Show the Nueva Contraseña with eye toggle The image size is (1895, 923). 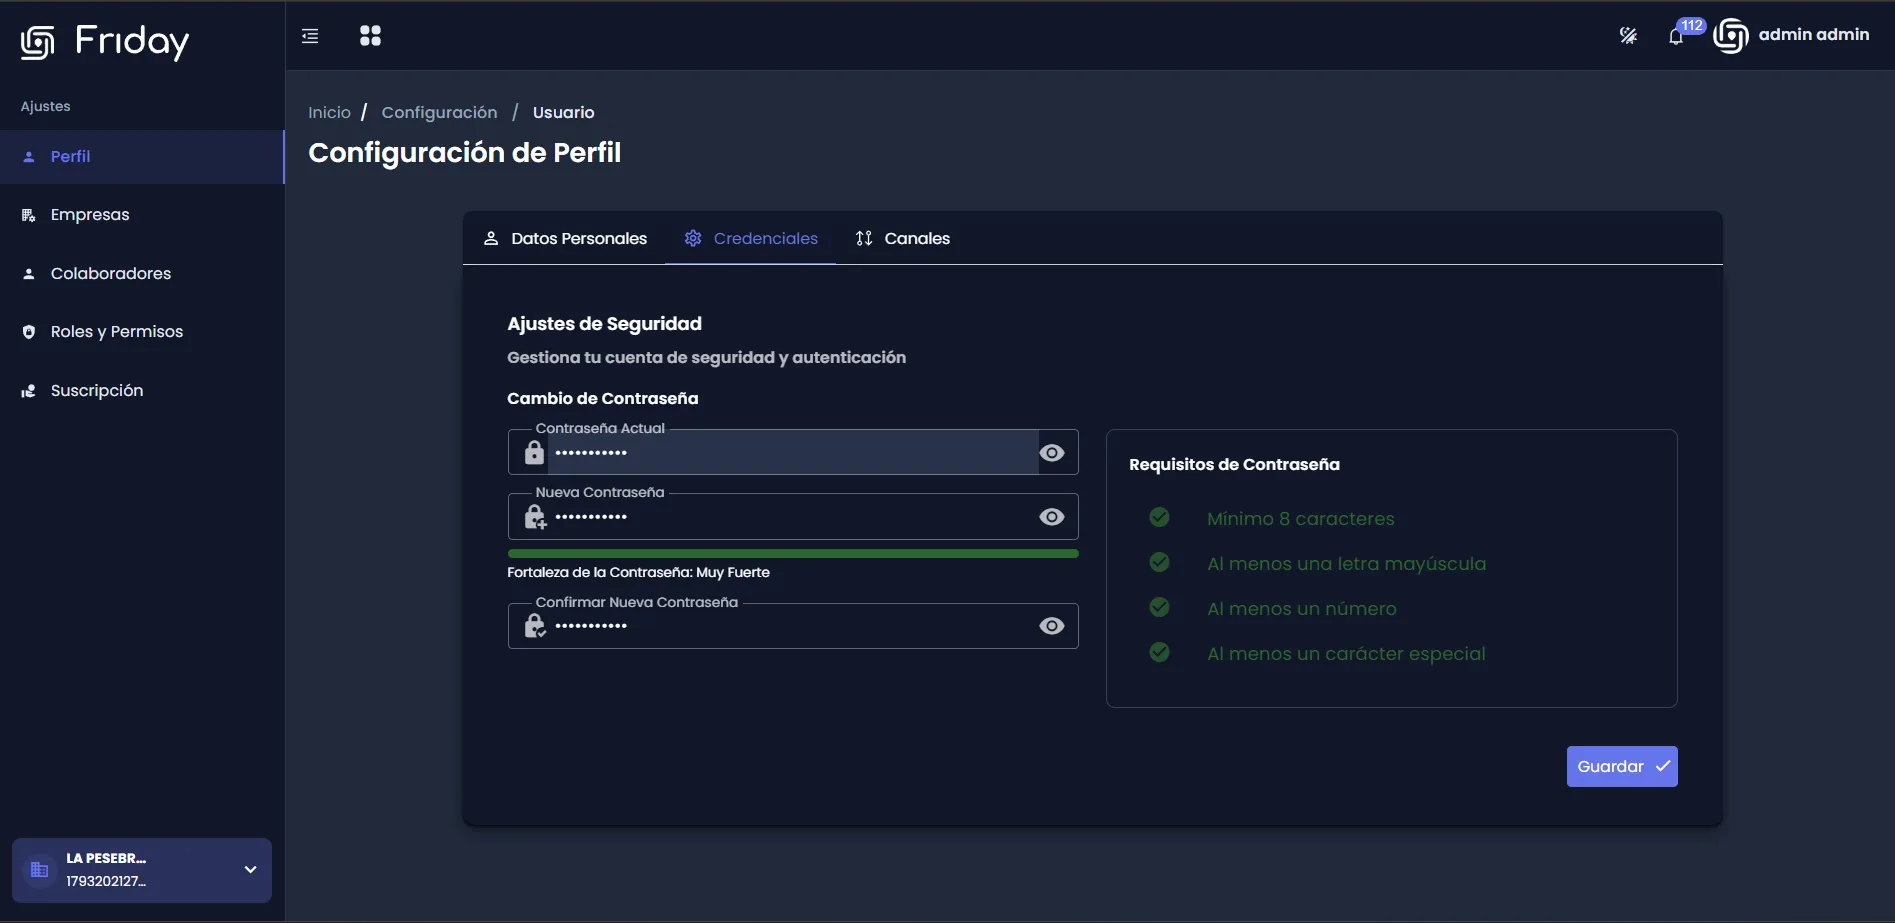(1052, 517)
